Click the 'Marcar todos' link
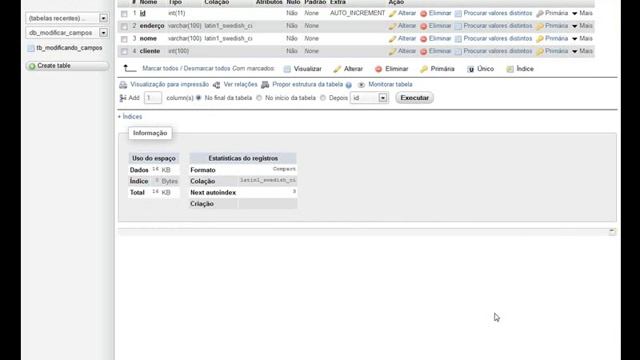Viewport: 640px width, 360px height. 160,69
